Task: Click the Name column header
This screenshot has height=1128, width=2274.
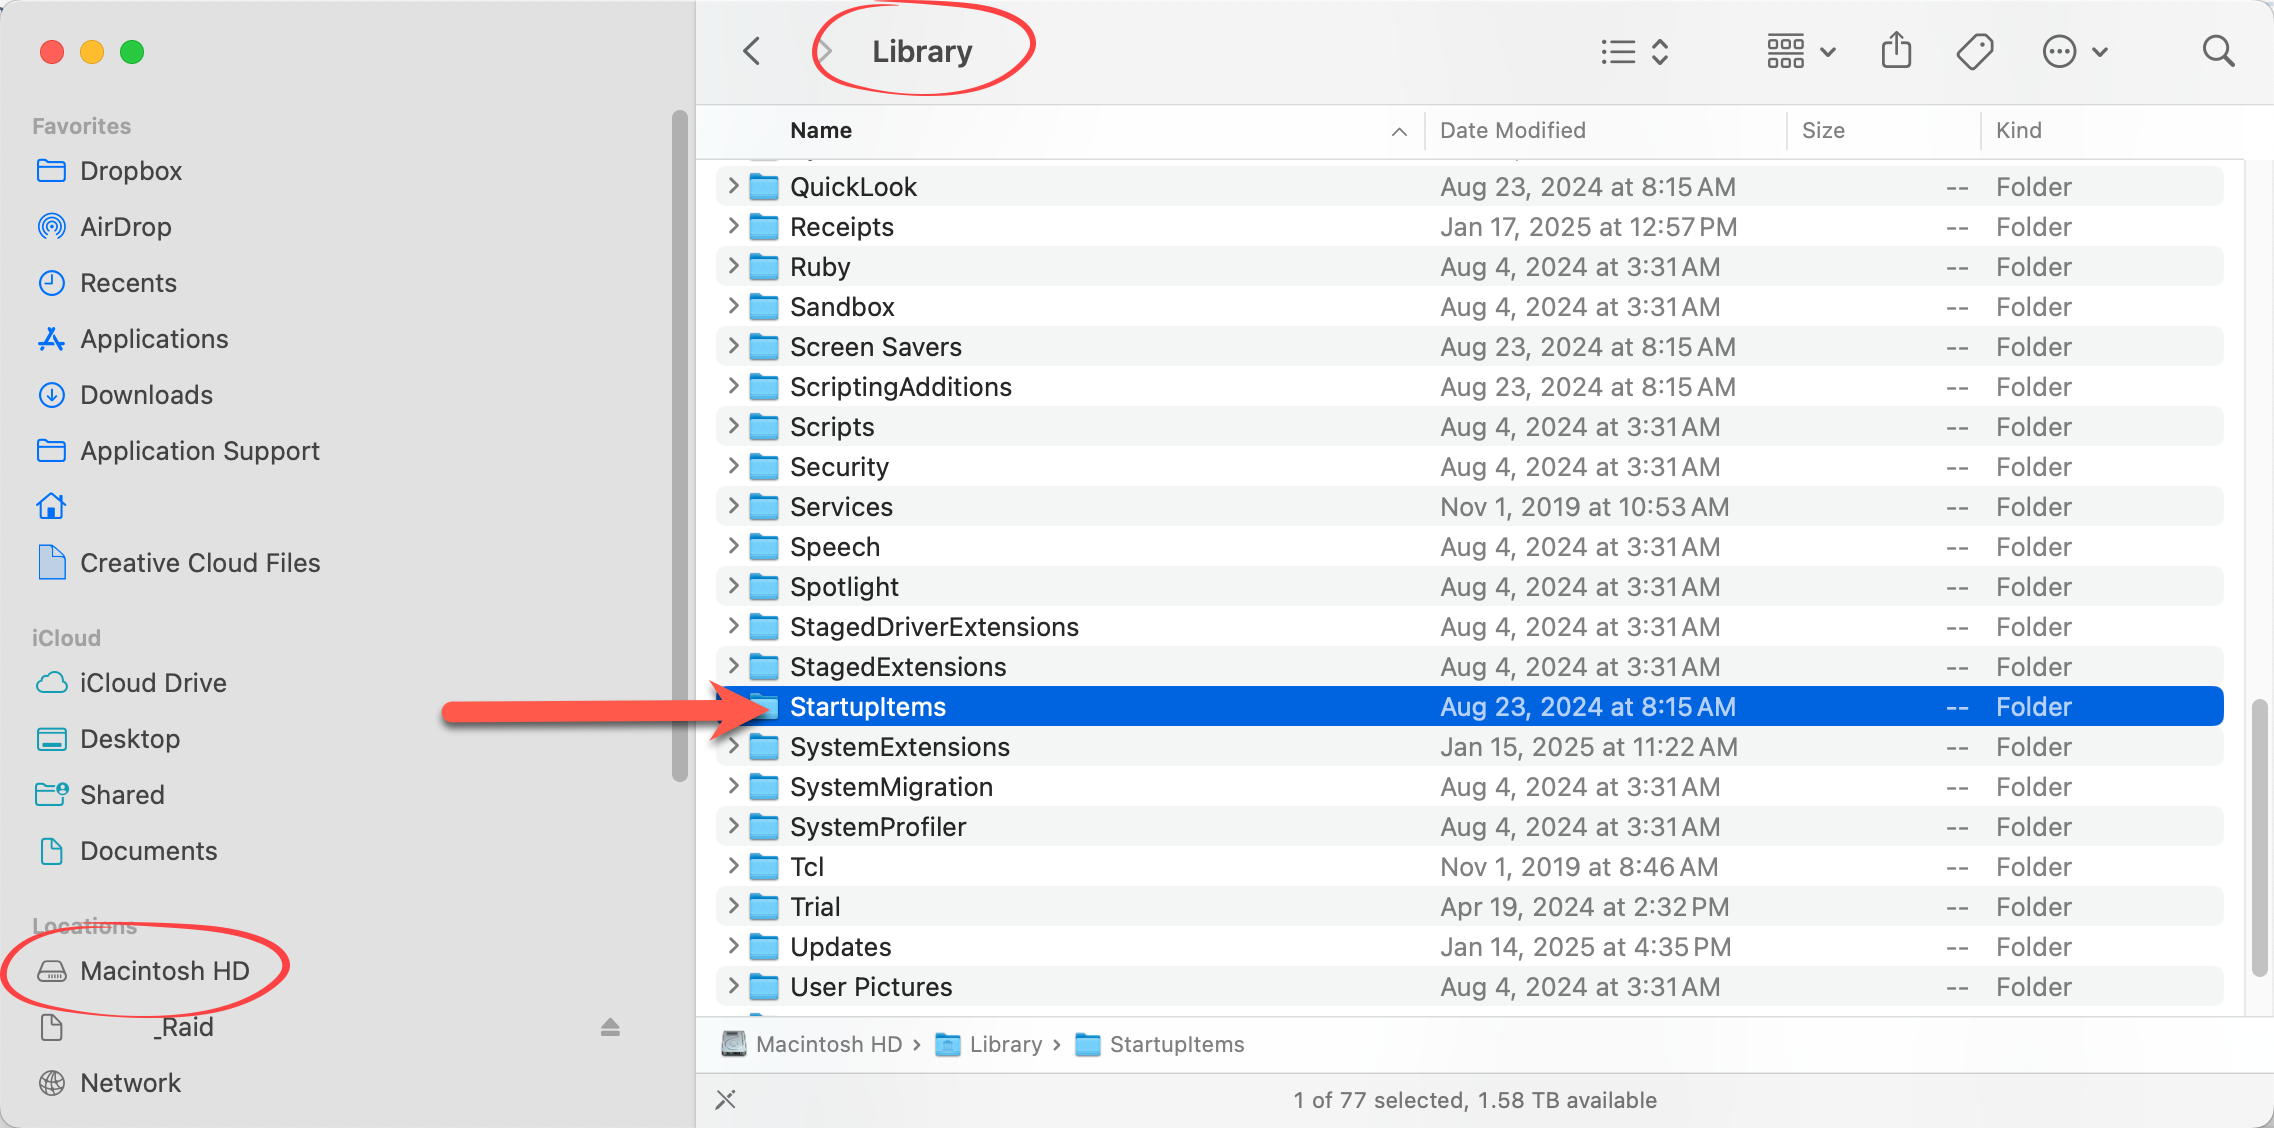Action: (x=821, y=130)
